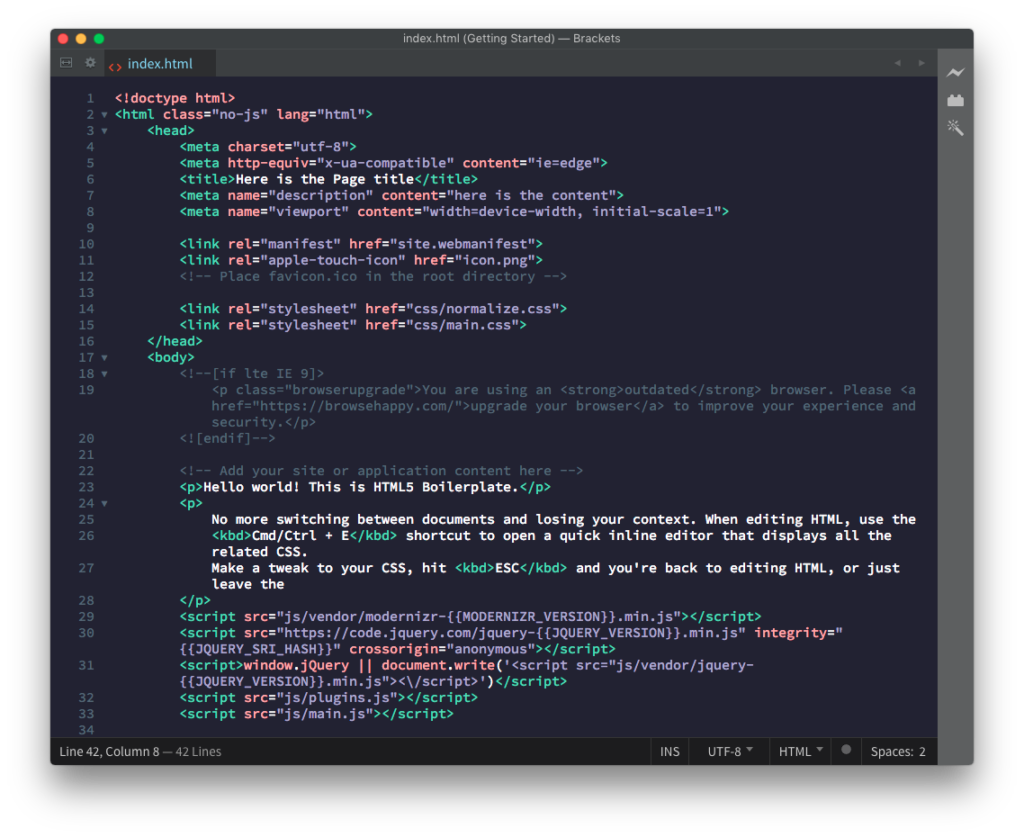The height and width of the screenshot is (837, 1024).
Task: Open the gear settings icon in tab bar
Action: pyautogui.click(x=90, y=63)
